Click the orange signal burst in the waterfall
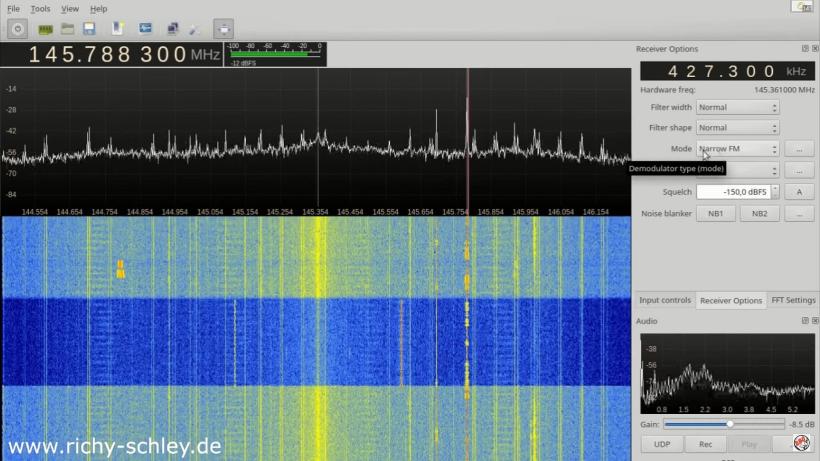820x461 pixels. [x=120, y=269]
